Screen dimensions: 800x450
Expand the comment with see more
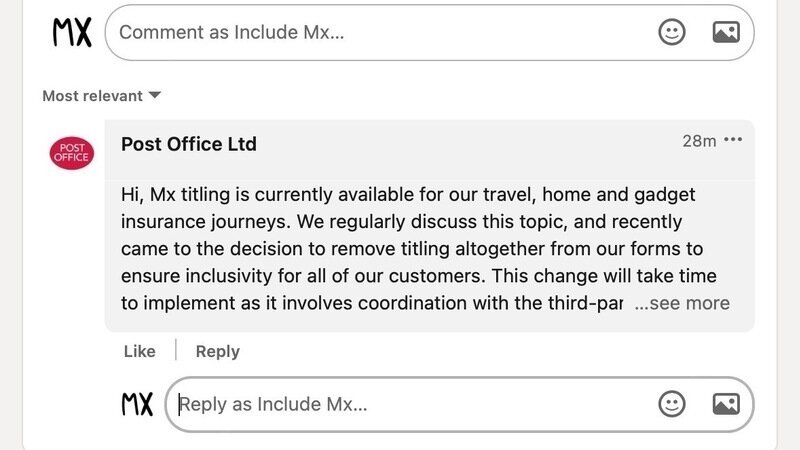pyautogui.click(x=682, y=303)
